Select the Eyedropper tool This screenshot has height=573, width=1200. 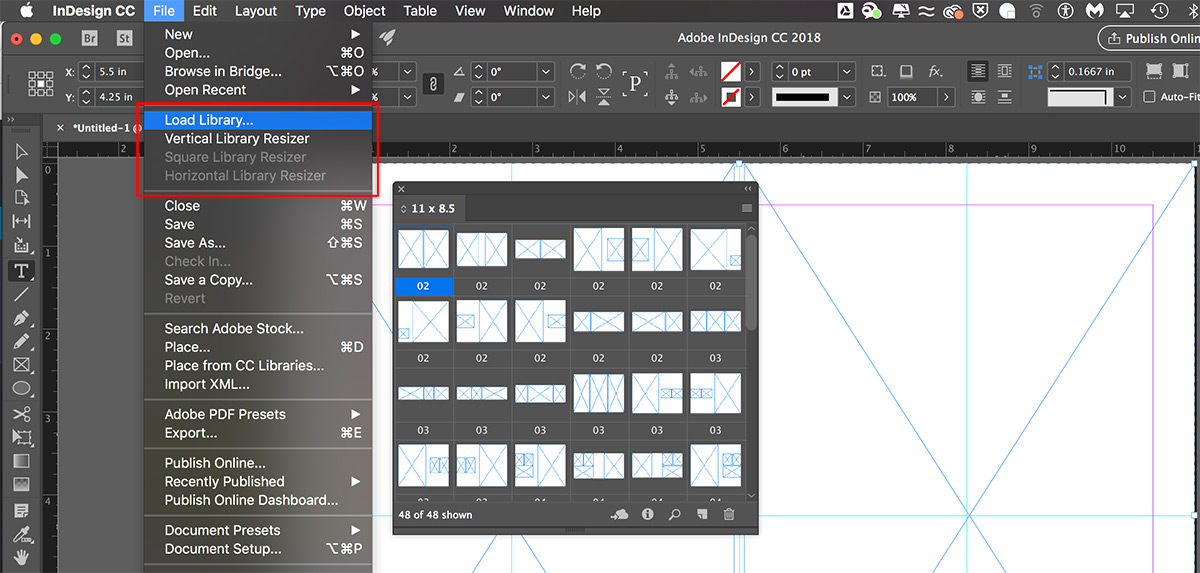[x=21, y=533]
